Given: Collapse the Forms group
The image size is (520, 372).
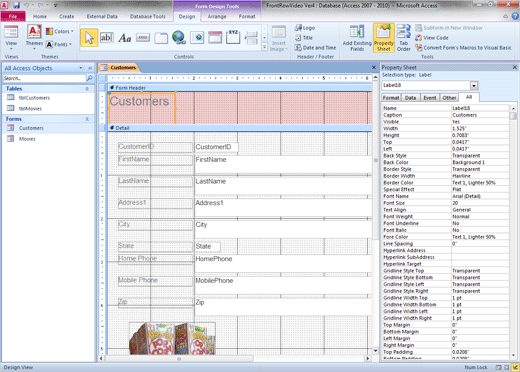Looking at the screenshot, I should point(87,119).
